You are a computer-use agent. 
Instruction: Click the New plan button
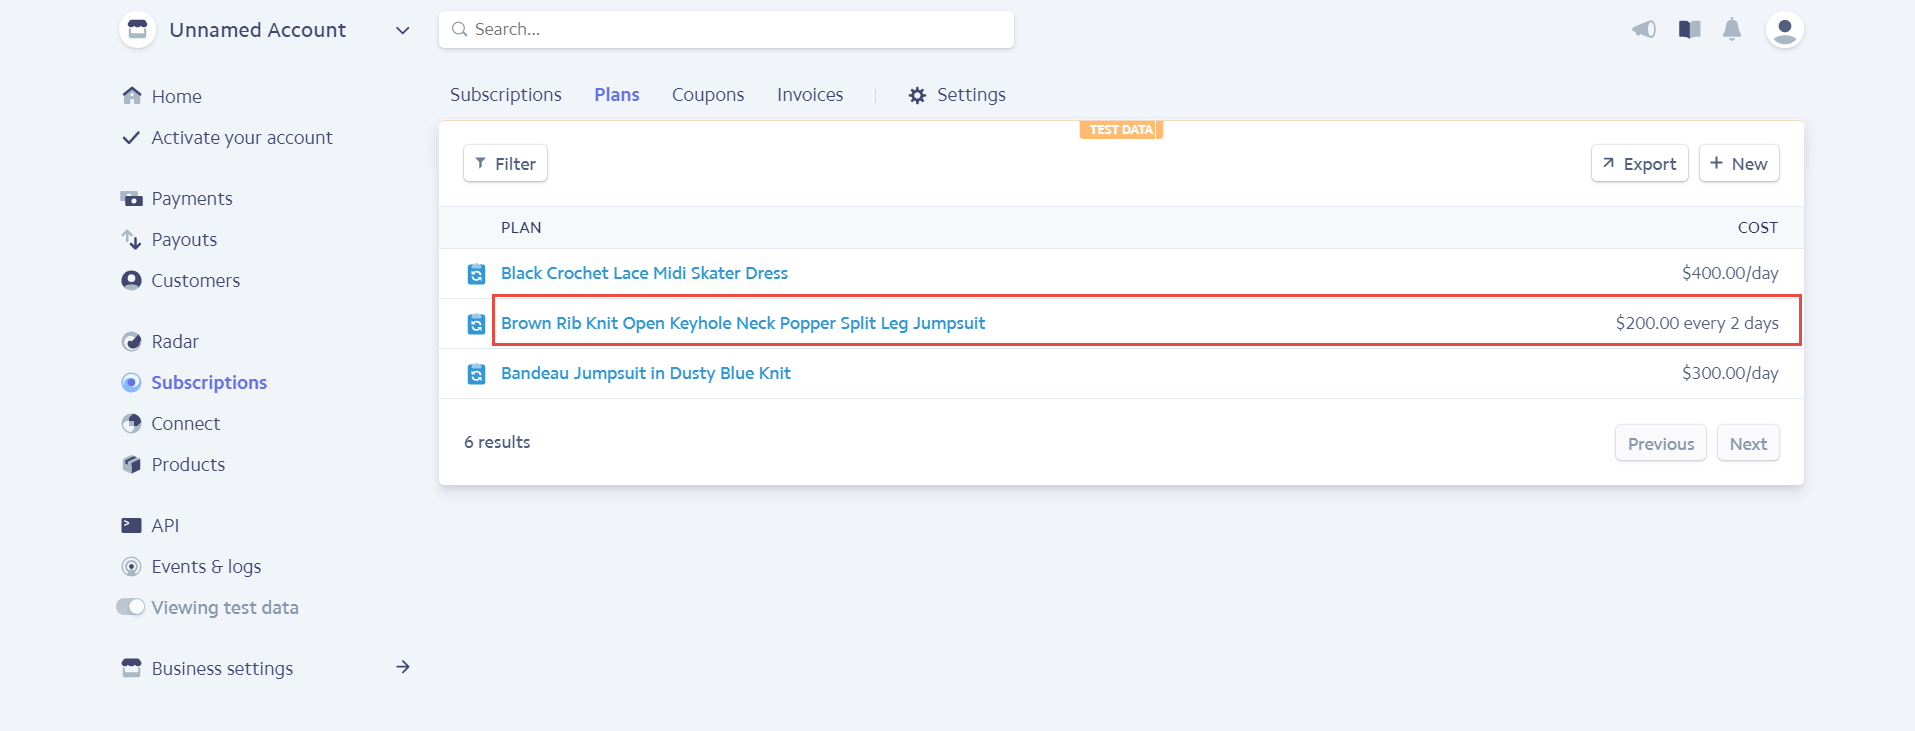[1738, 164]
